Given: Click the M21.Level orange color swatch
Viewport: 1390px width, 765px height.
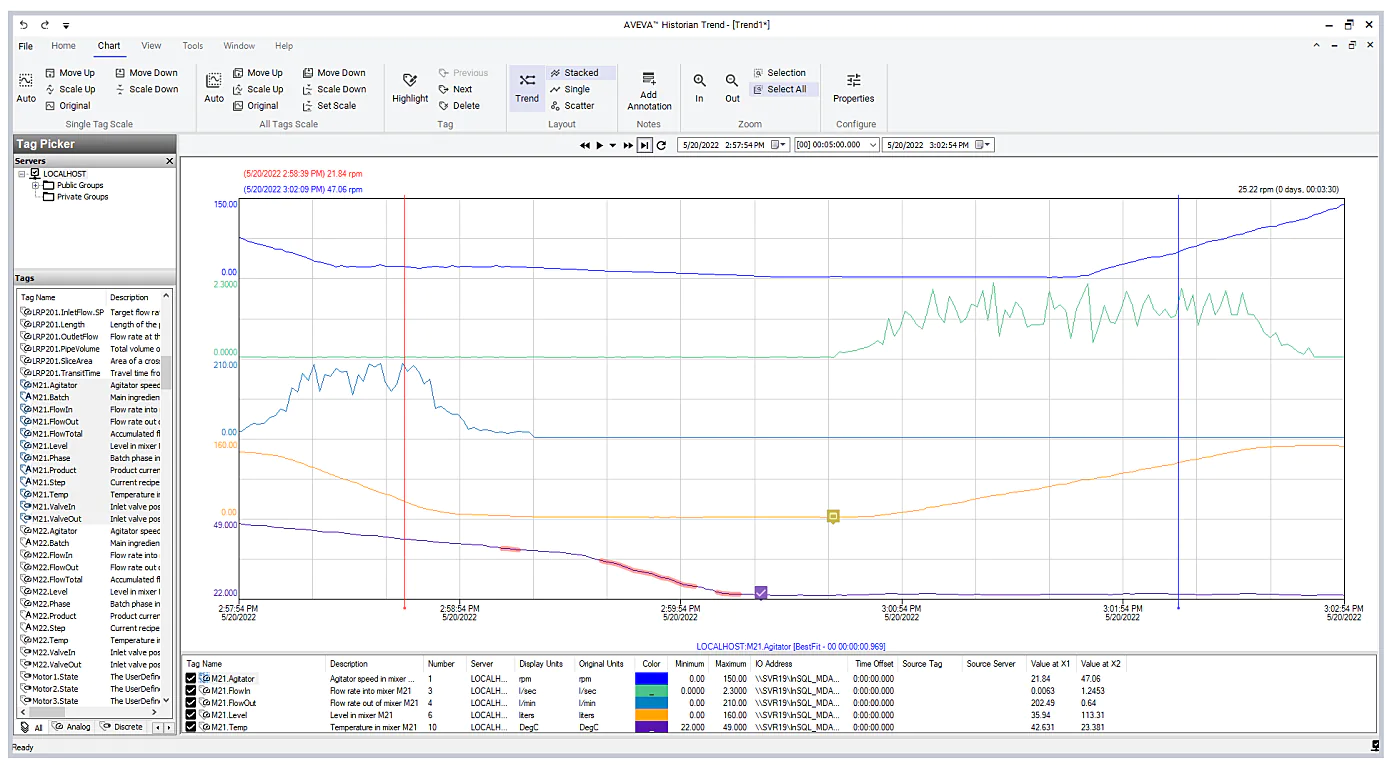Looking at the screenshot, I should 652,714.
